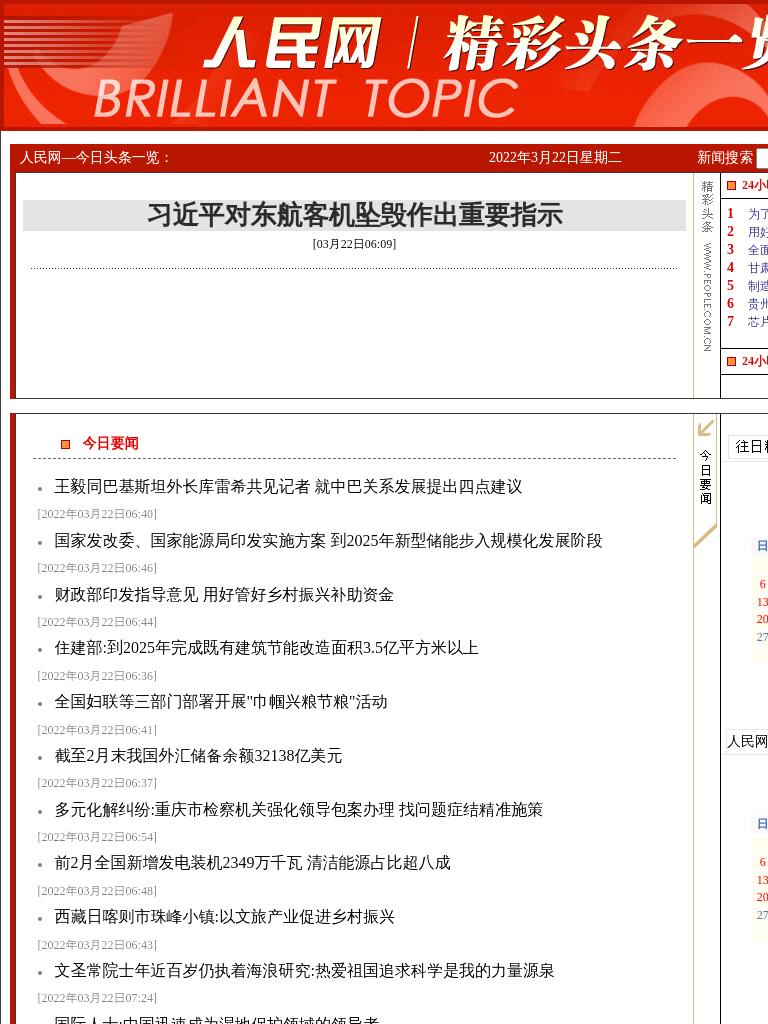
Task: Open 住建部 building energy-saving renovation article
Action: point(266,648)
